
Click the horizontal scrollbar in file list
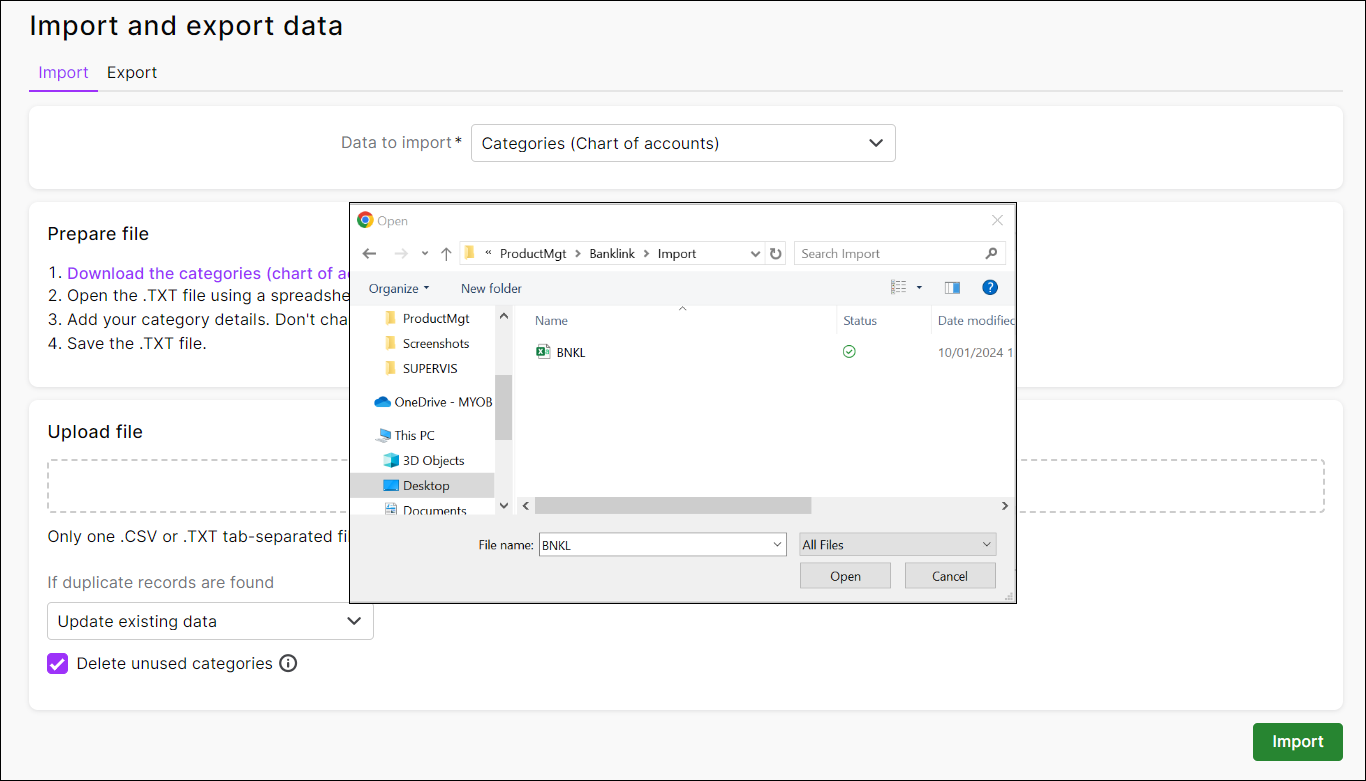(672, 506)
